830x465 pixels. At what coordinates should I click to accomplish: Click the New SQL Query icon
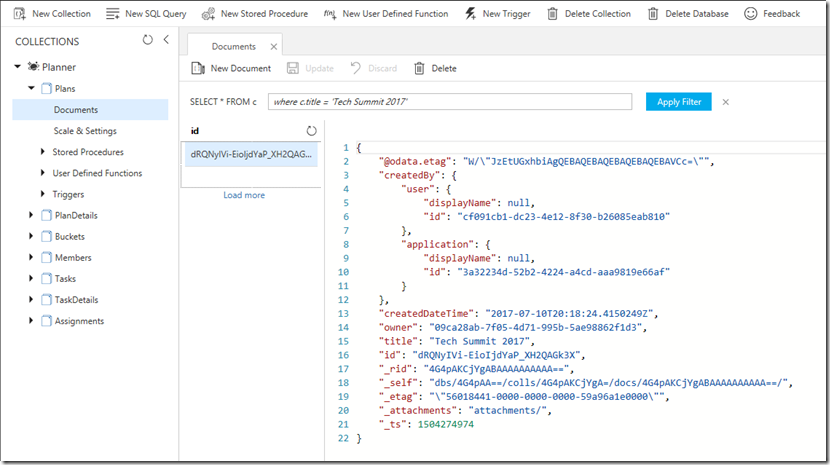point(113,14)
